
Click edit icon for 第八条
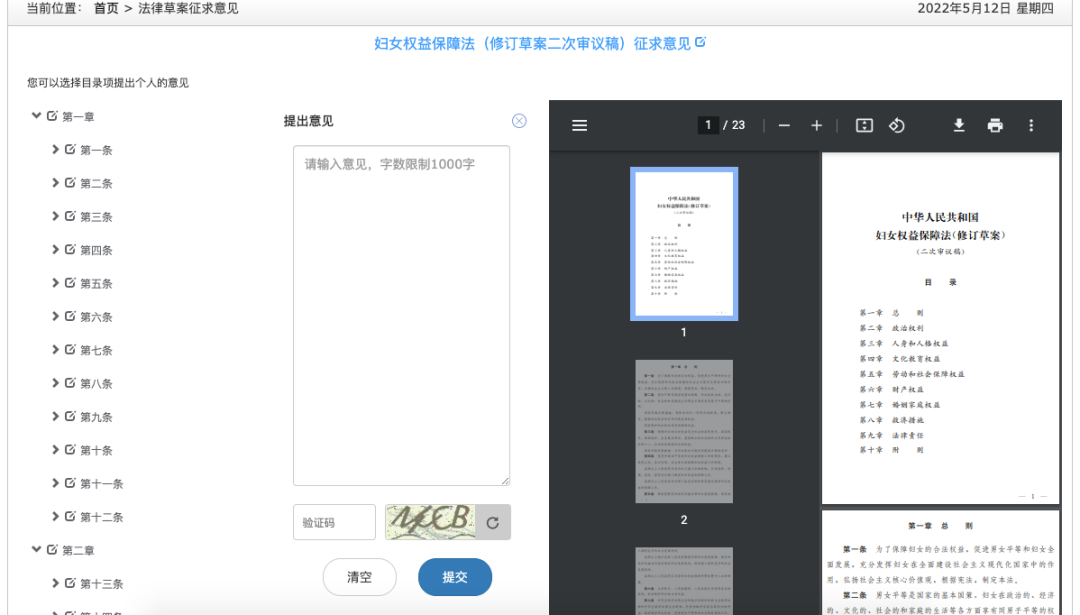coord(70,383)
